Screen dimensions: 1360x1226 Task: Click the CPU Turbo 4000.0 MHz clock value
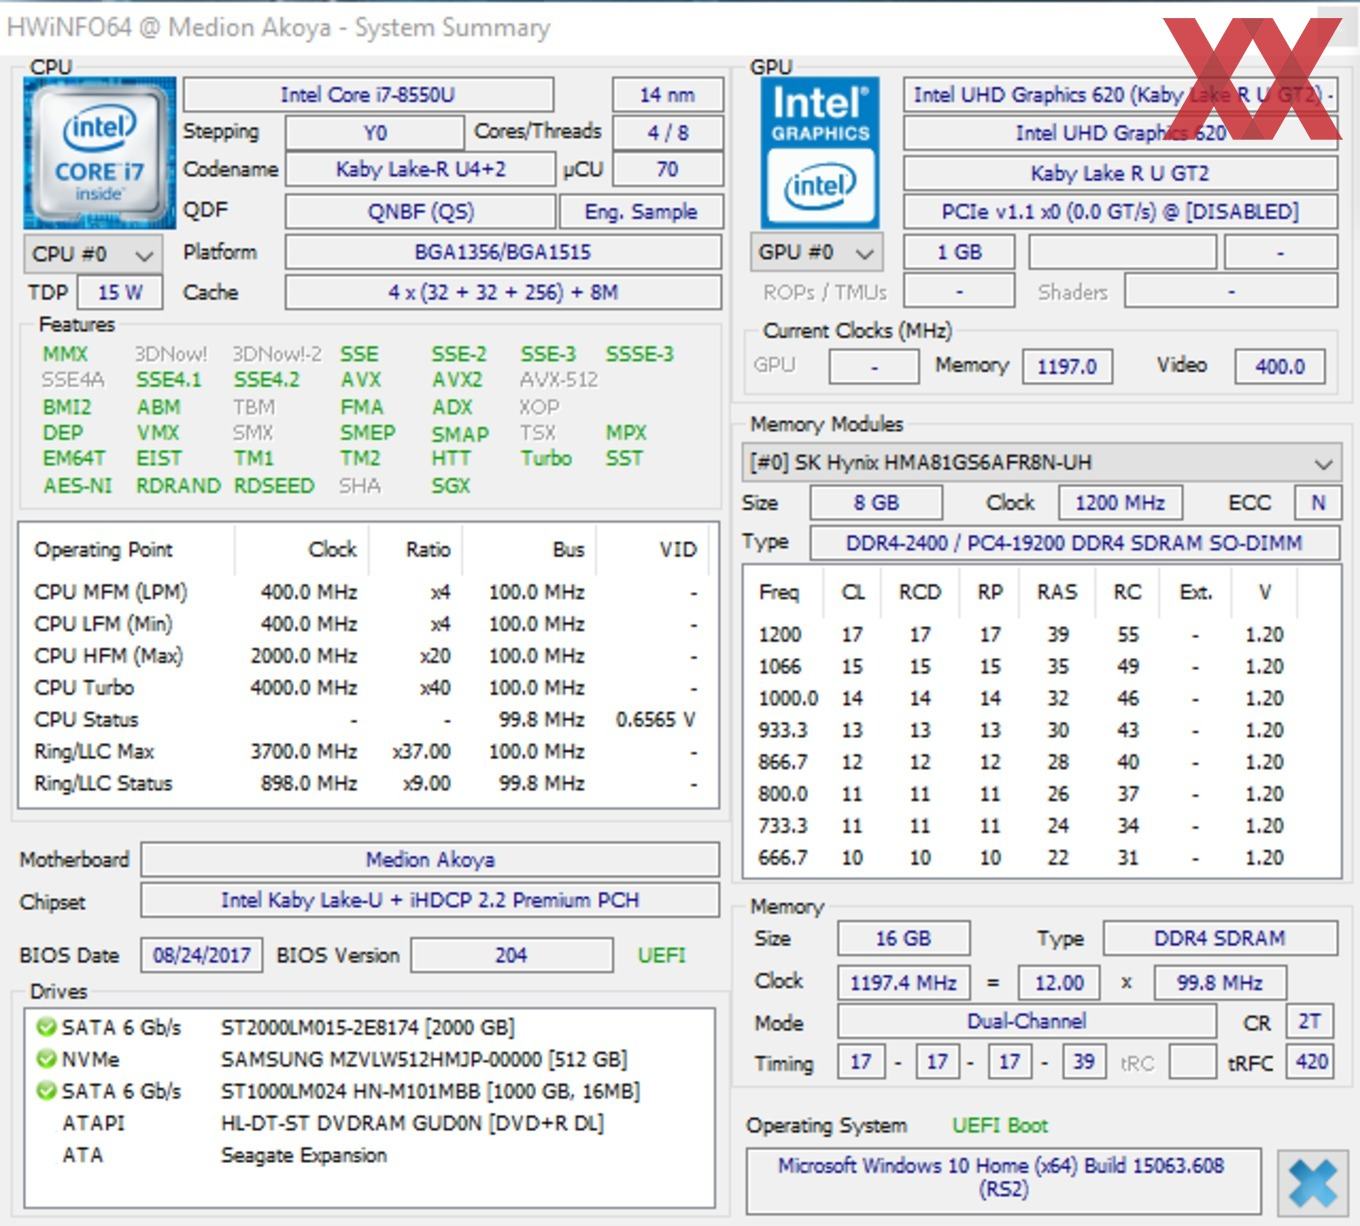tap(304, 688)
